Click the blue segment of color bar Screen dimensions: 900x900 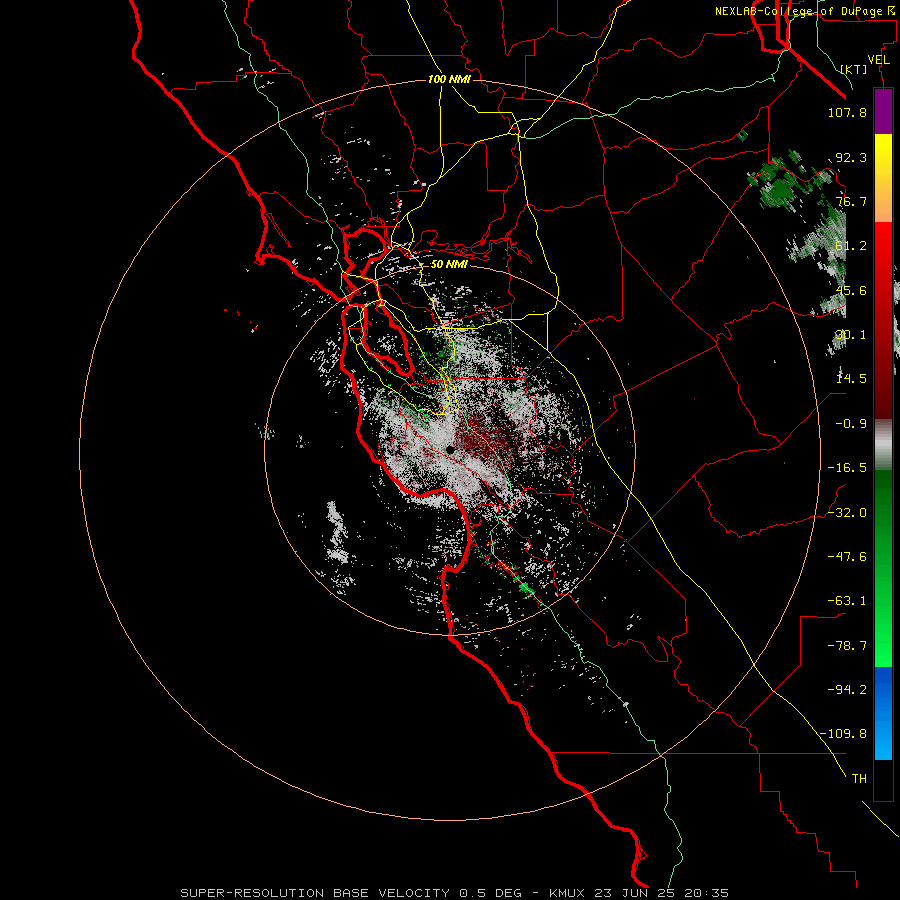pyautogui.click(x=883, y=713)
